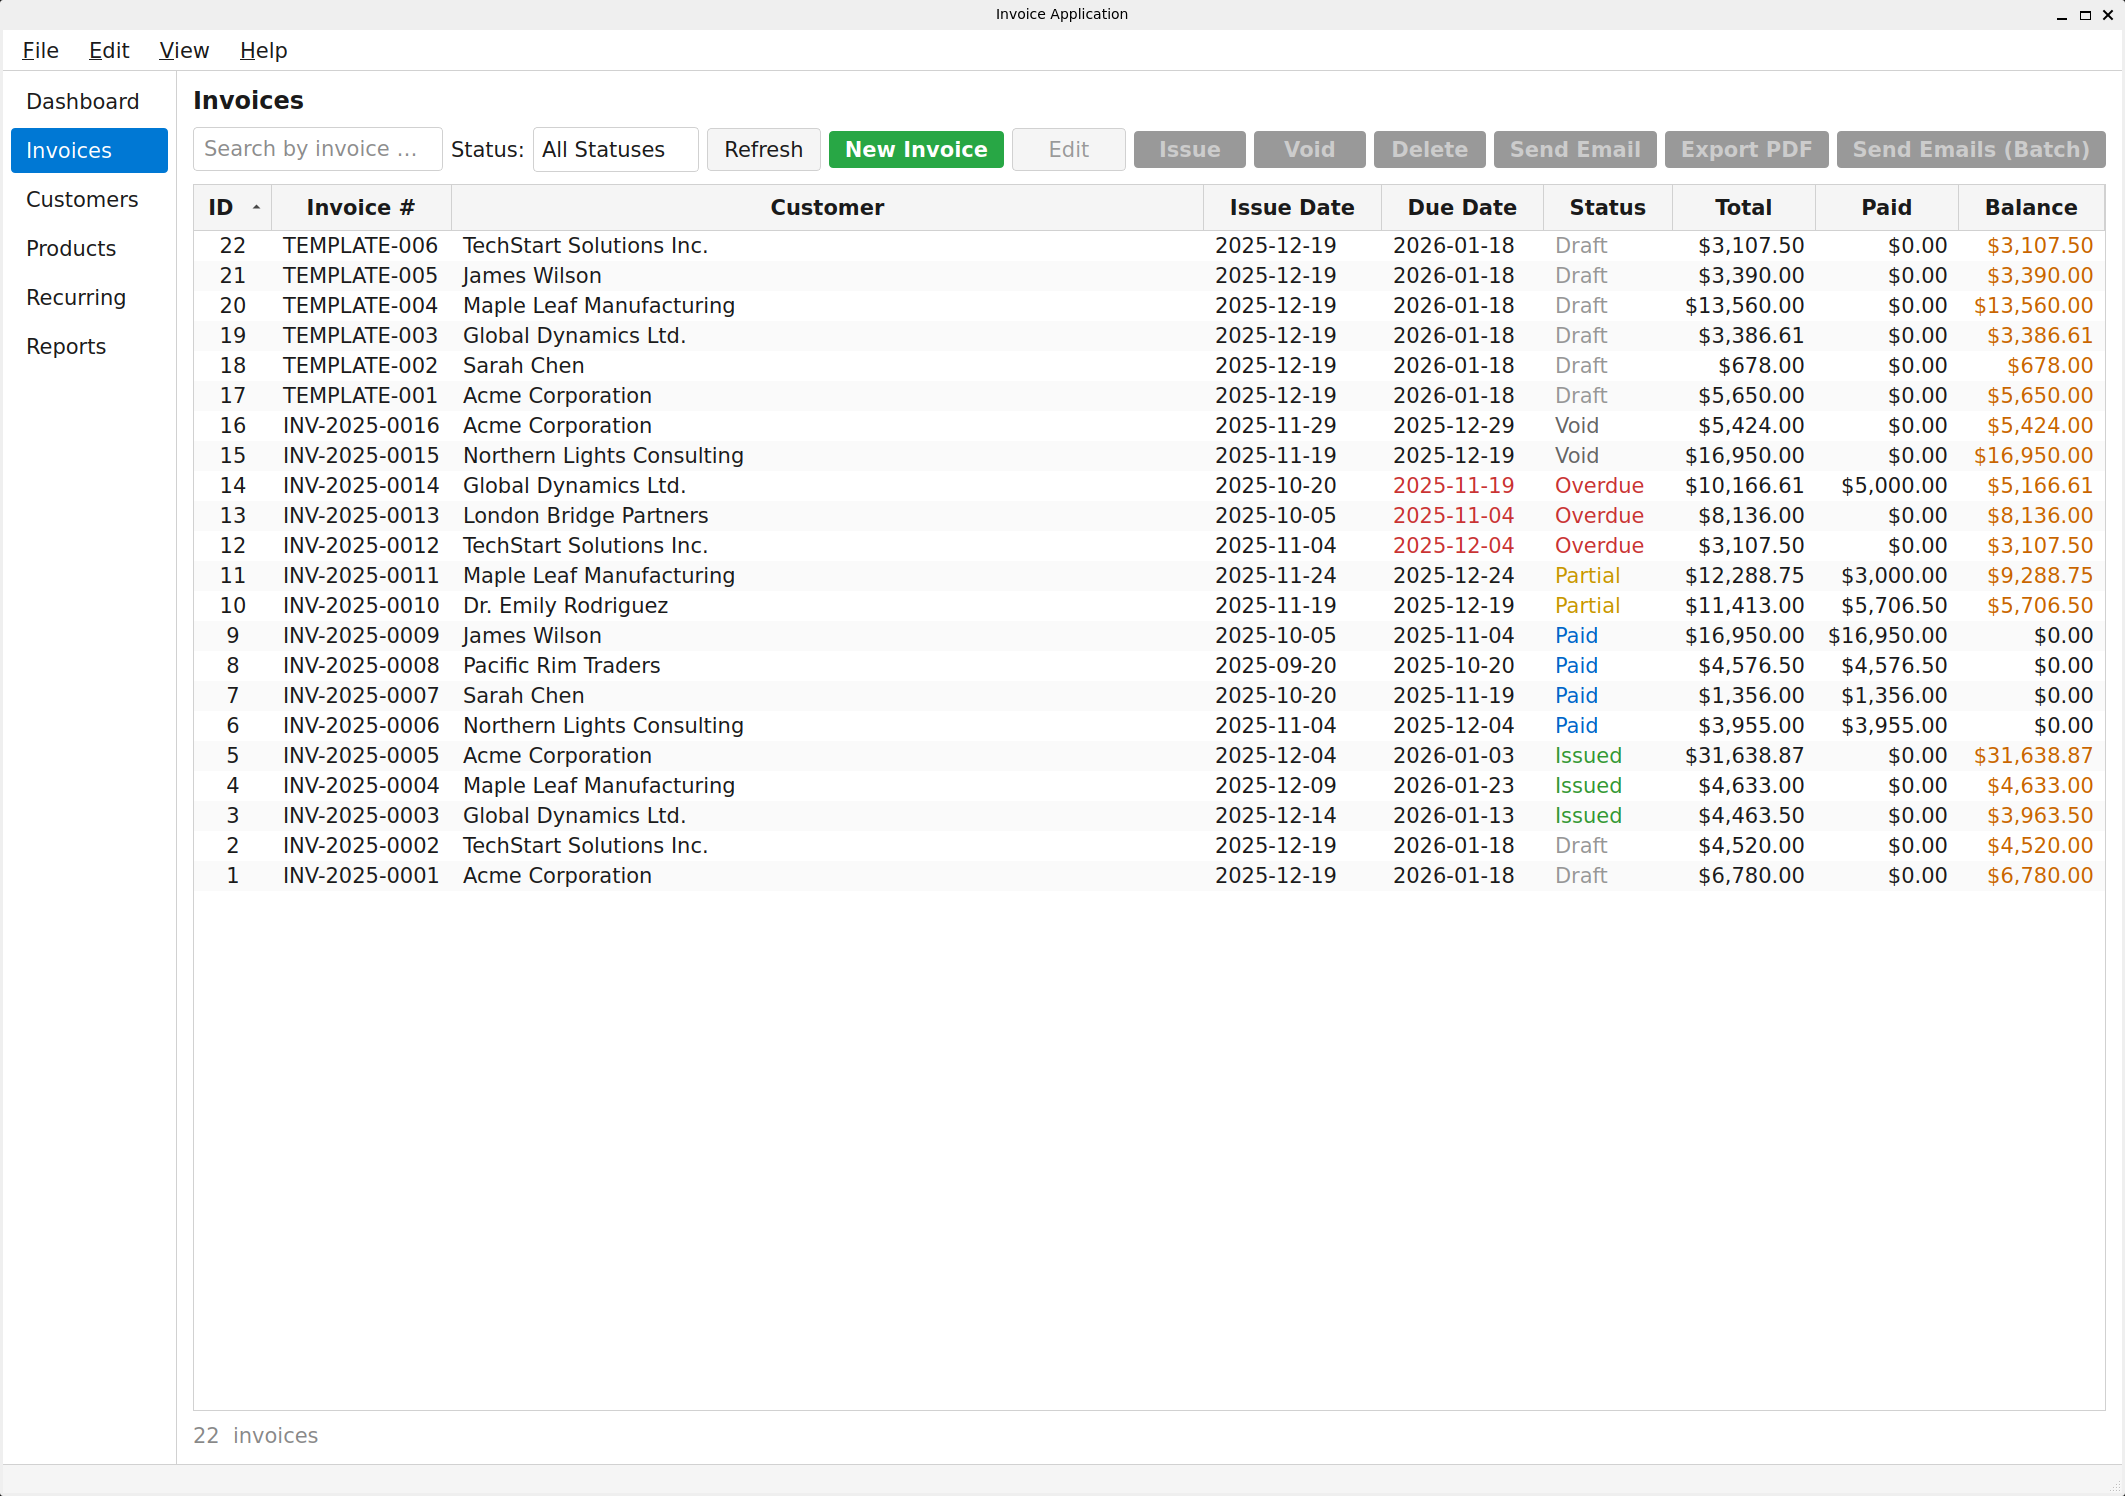Open the File menu
This screenshot has width=2125, height=1496.
click(x=40, y=50)
